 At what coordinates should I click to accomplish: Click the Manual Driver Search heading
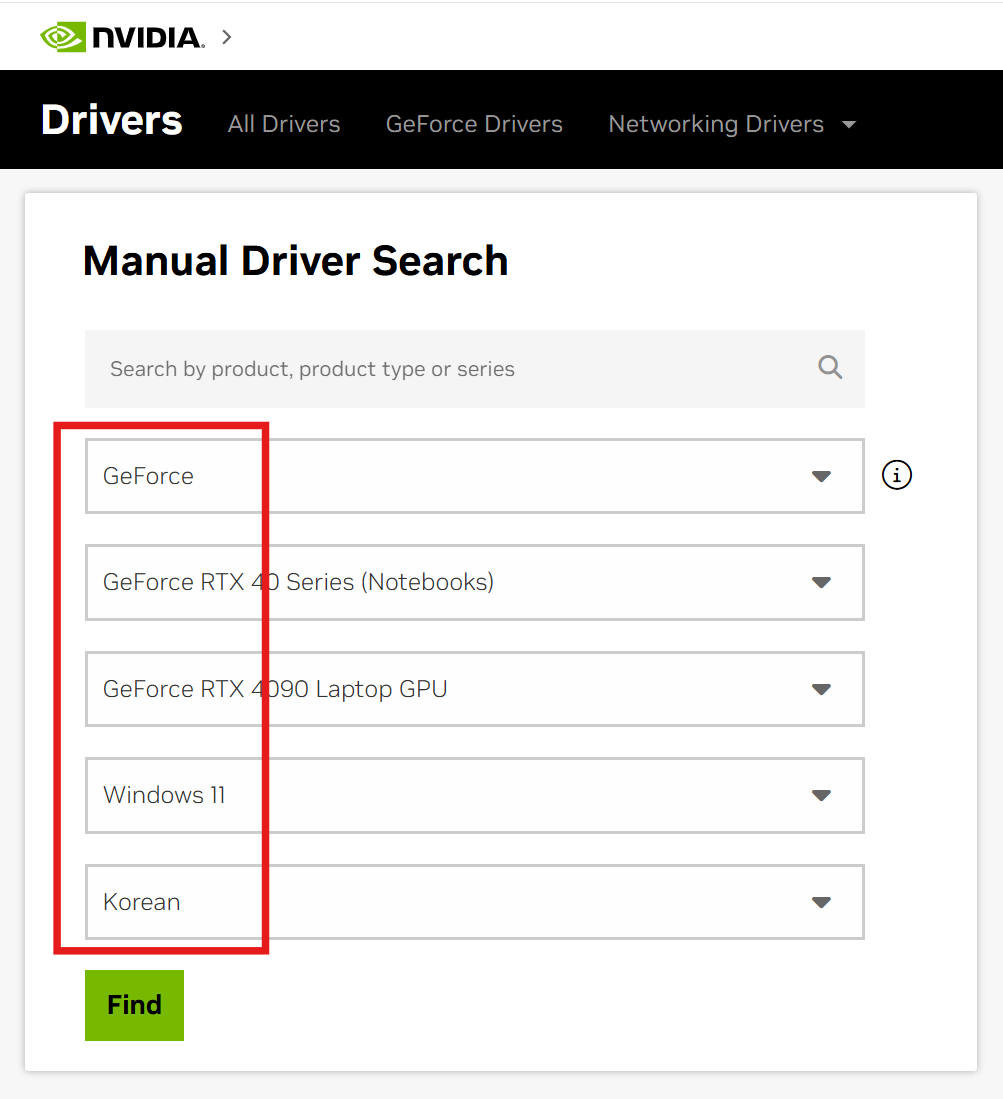[295, 261]
